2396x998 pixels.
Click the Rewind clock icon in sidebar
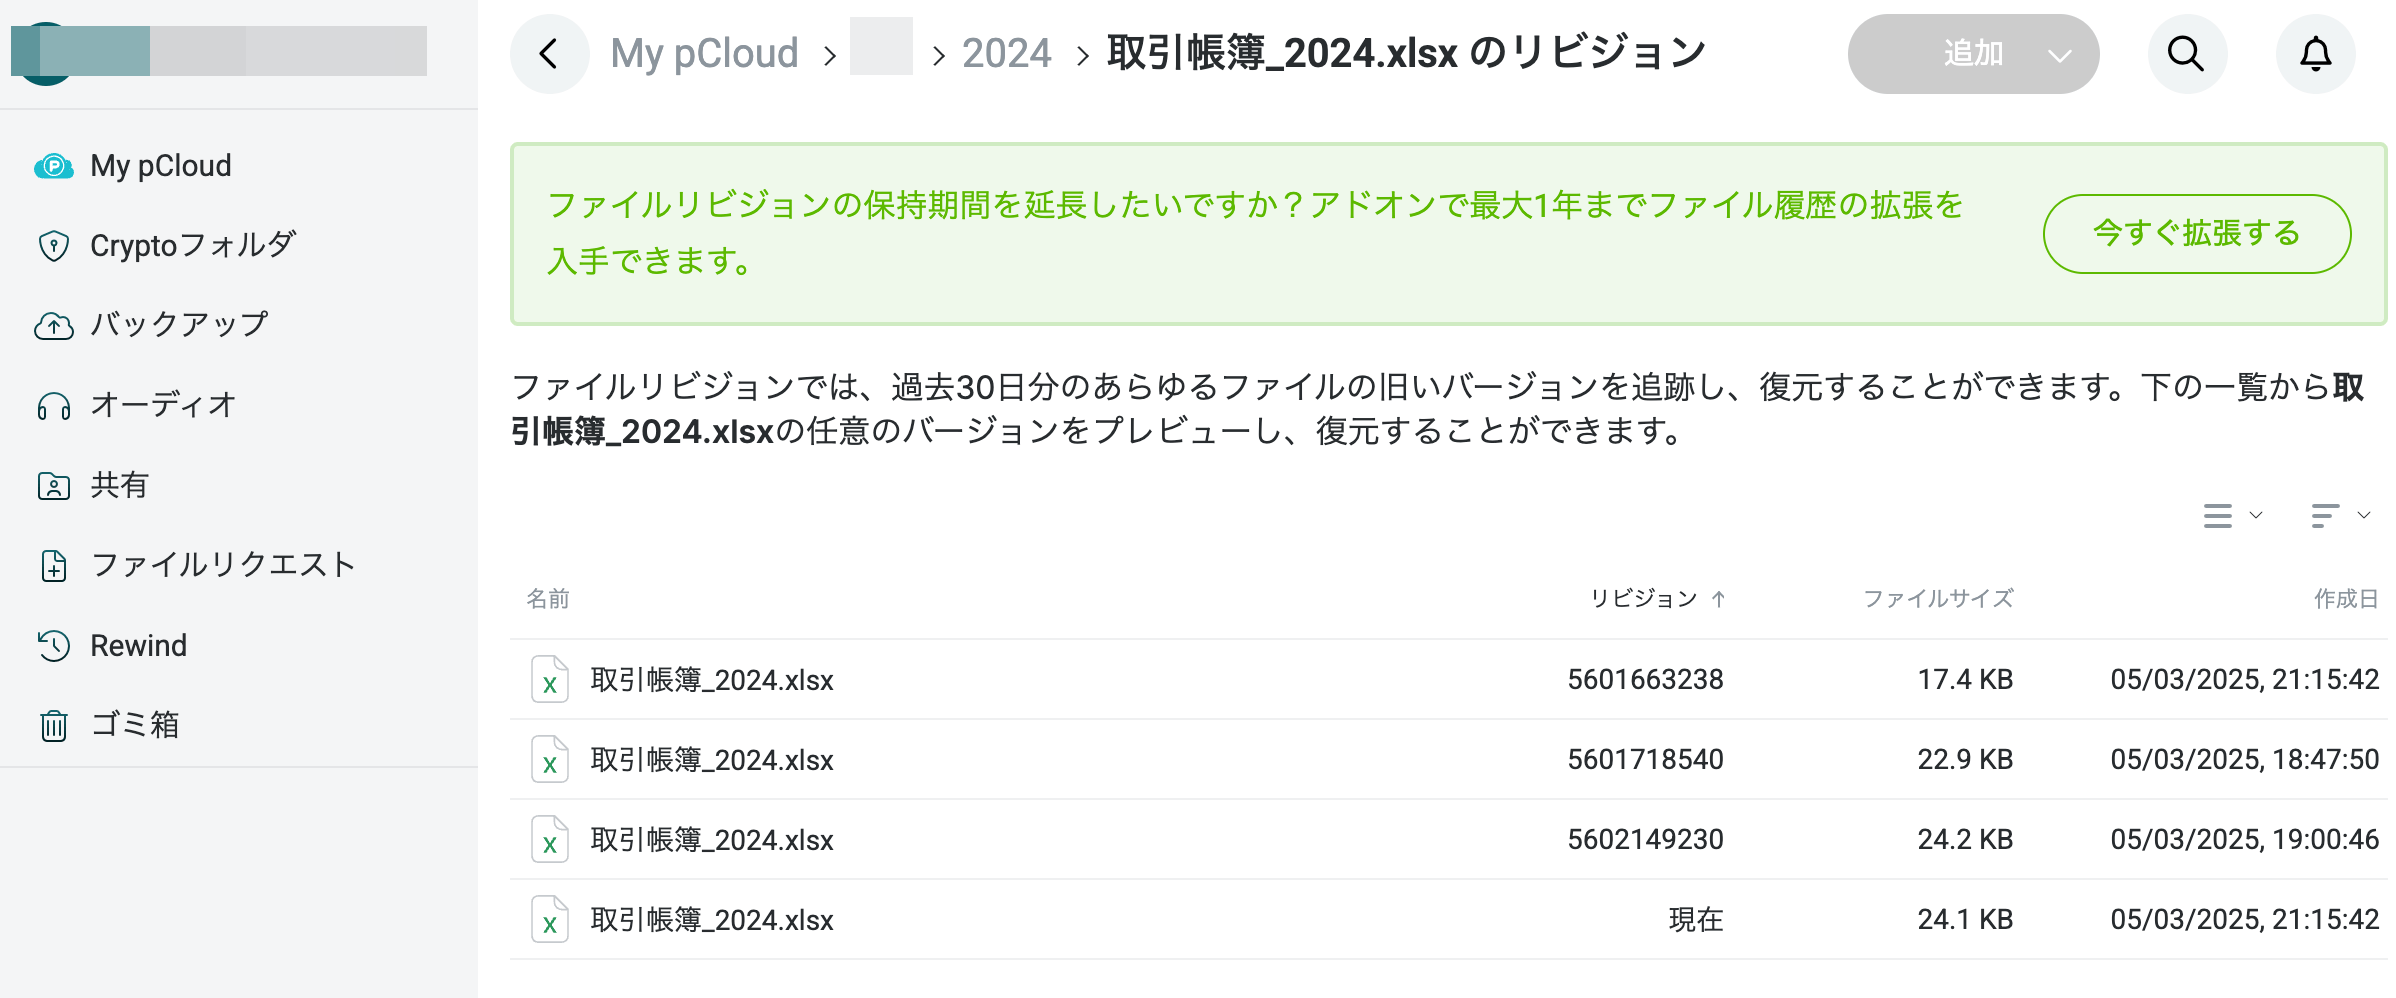coord(54,646)
